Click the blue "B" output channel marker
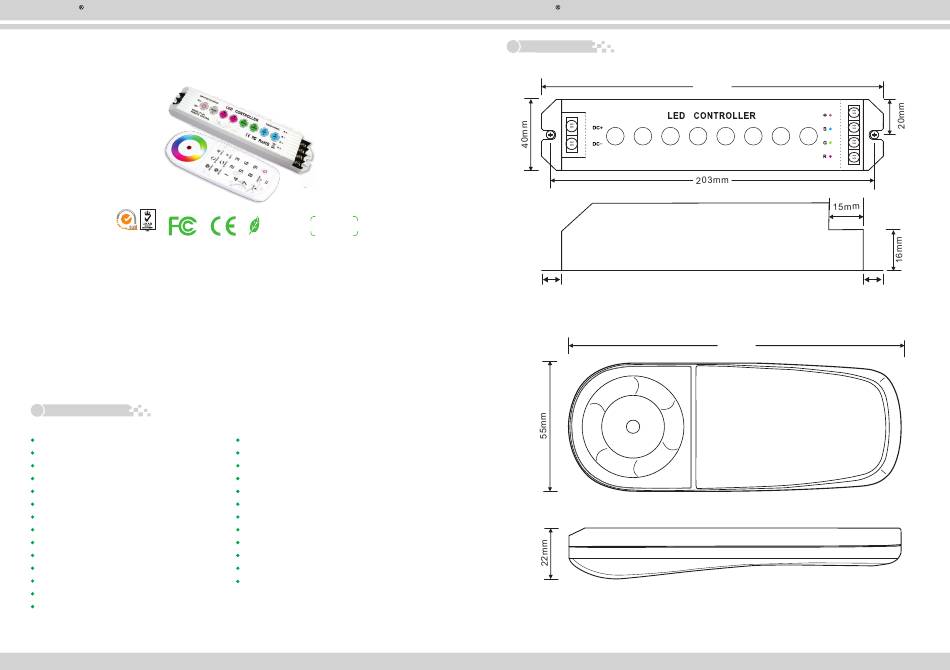 [x=827, y=128]
